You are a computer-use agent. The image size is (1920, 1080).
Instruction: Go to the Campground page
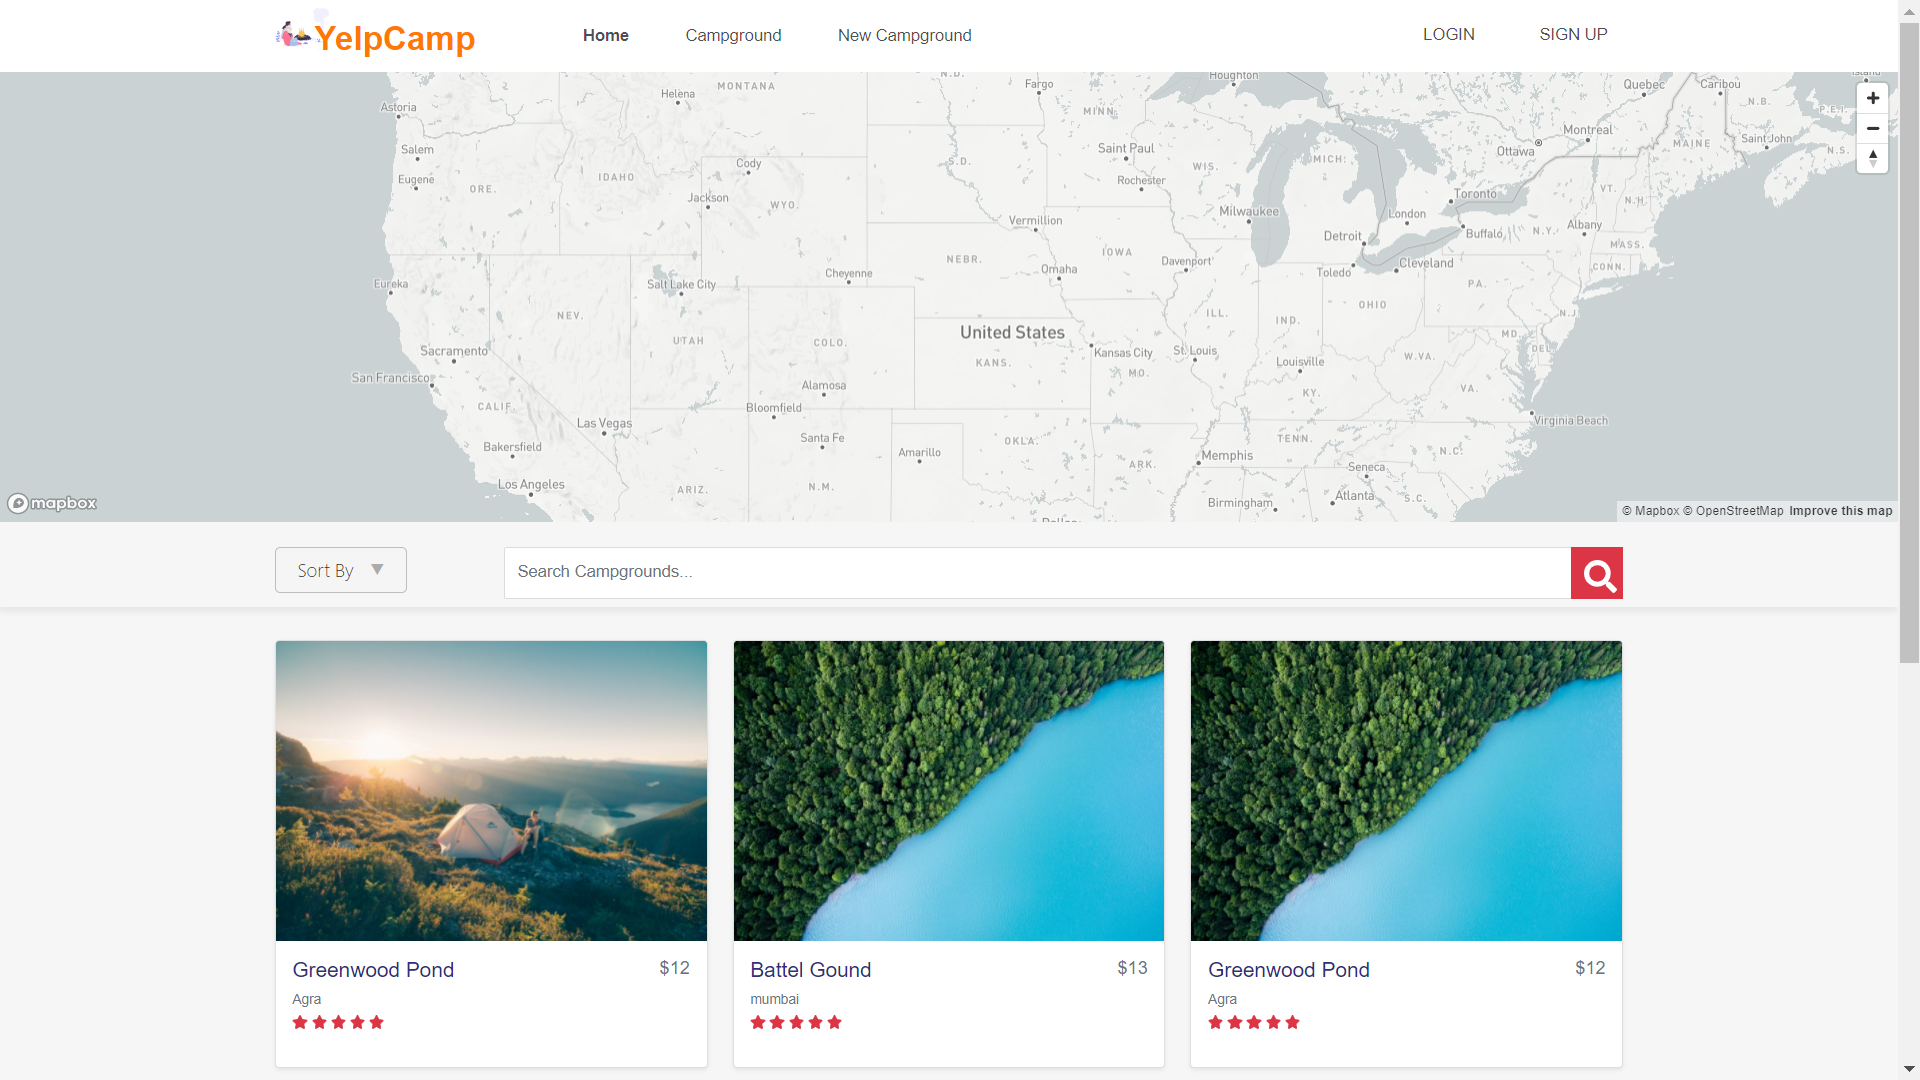(733, 35)
